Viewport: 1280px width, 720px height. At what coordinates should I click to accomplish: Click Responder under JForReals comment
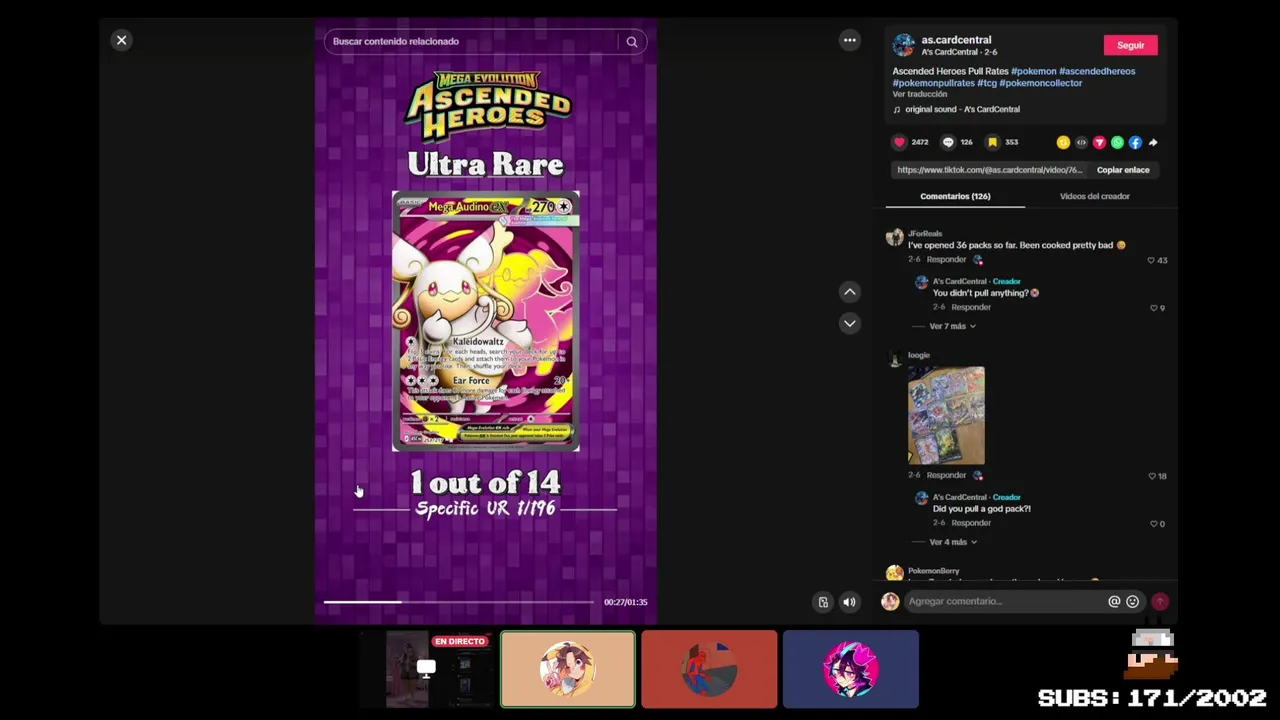click(x=946, y=259)
